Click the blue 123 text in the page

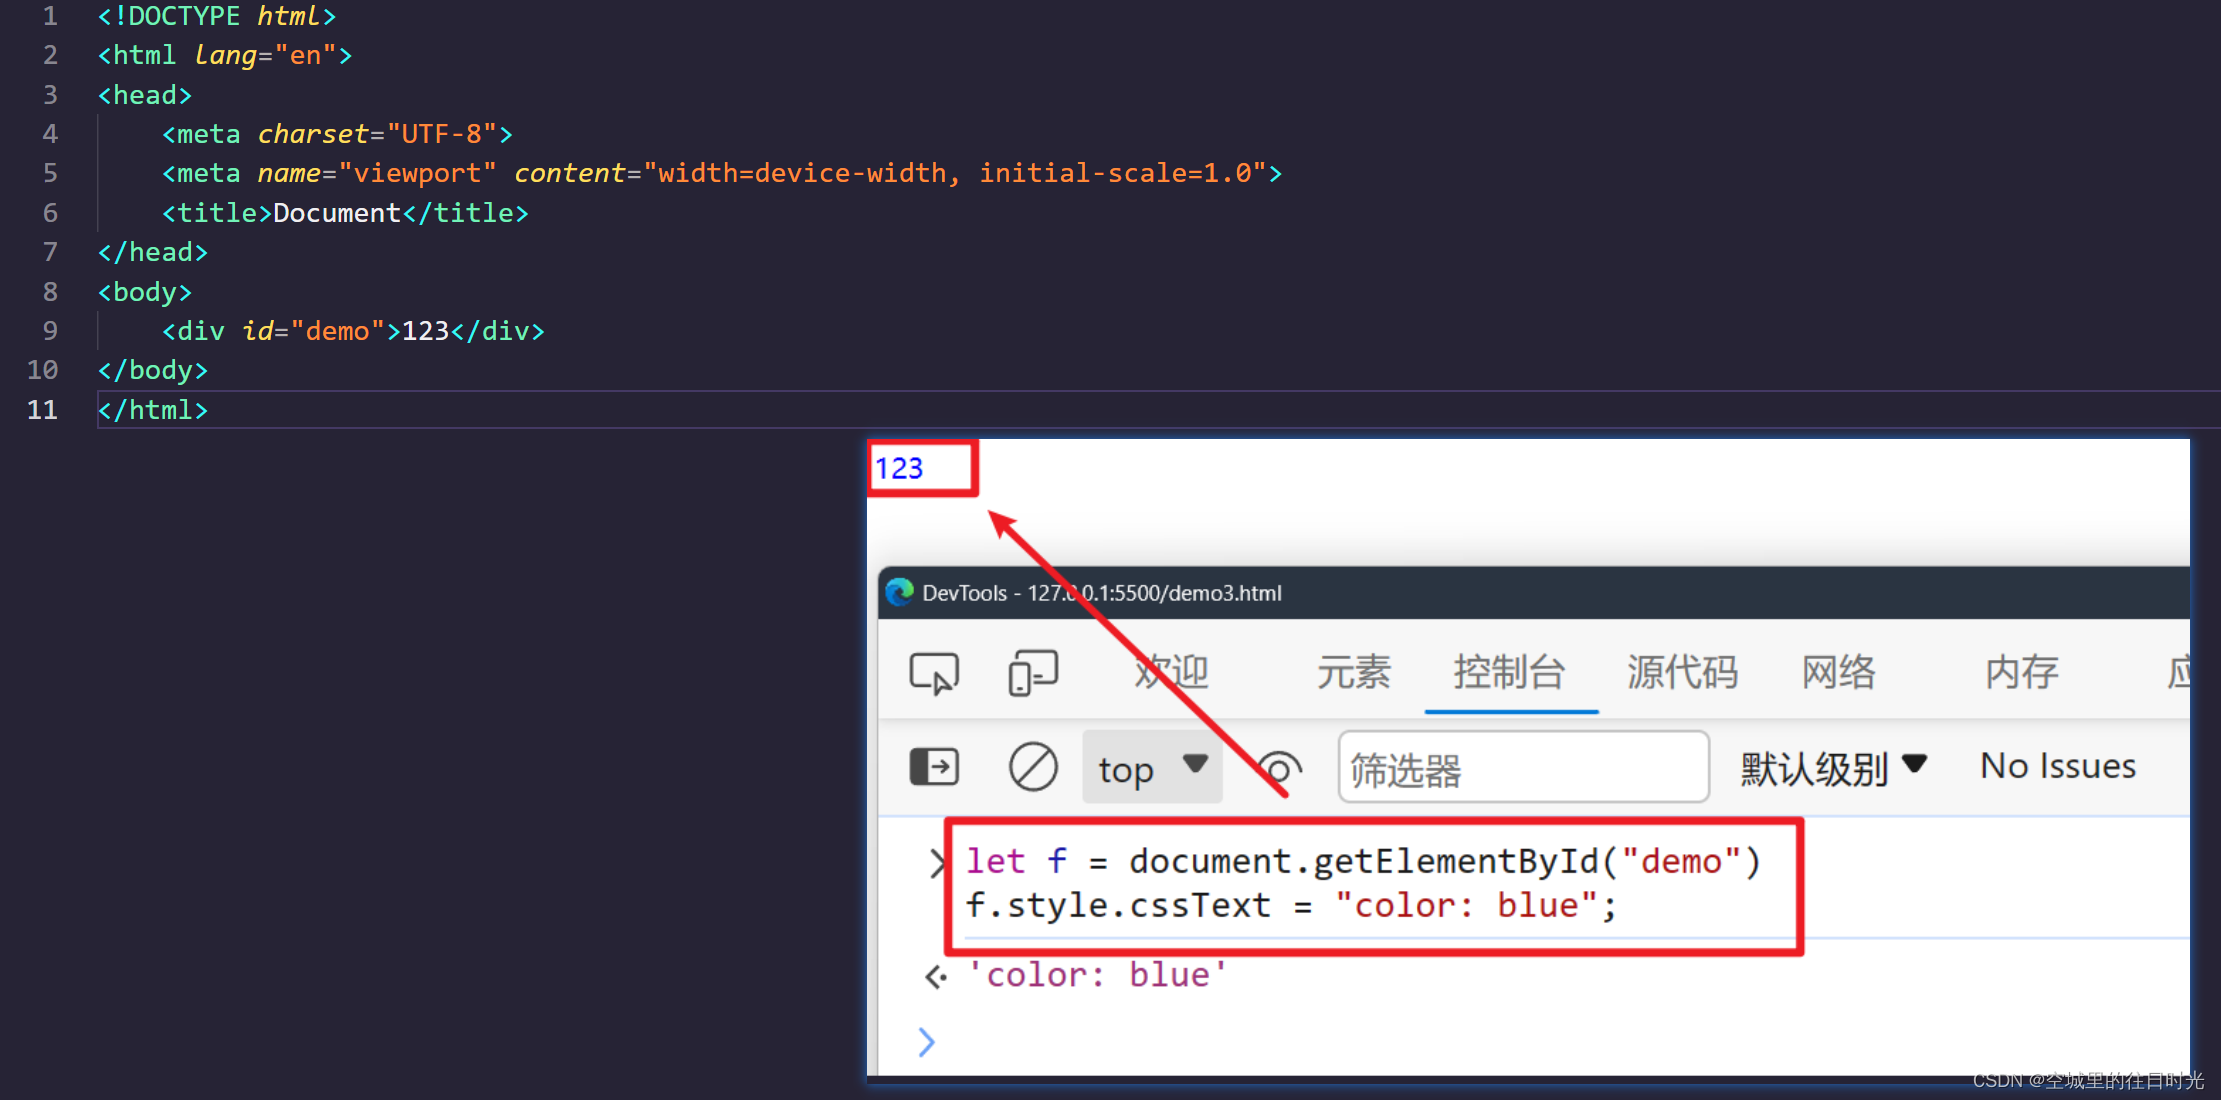[901, 466]
